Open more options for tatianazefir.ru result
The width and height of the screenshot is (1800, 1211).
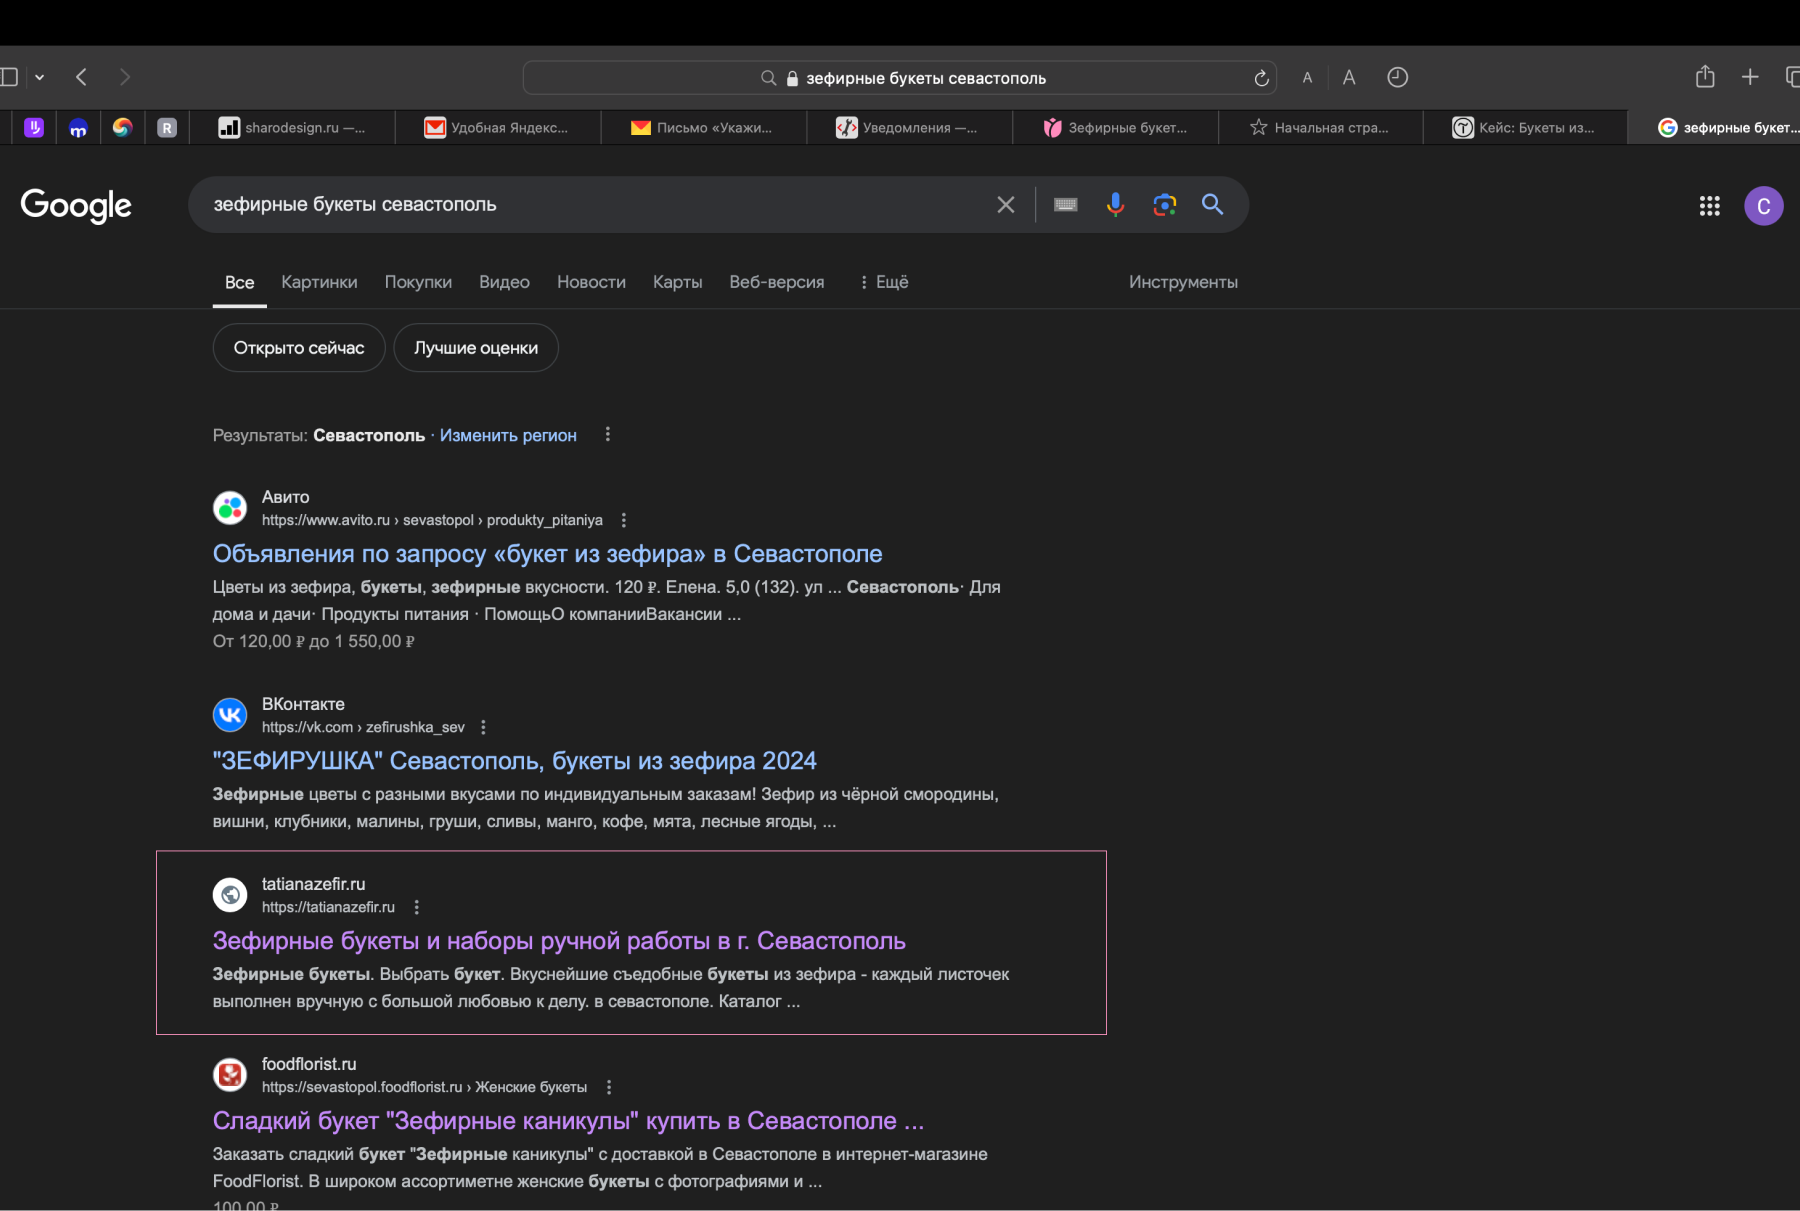417,907
